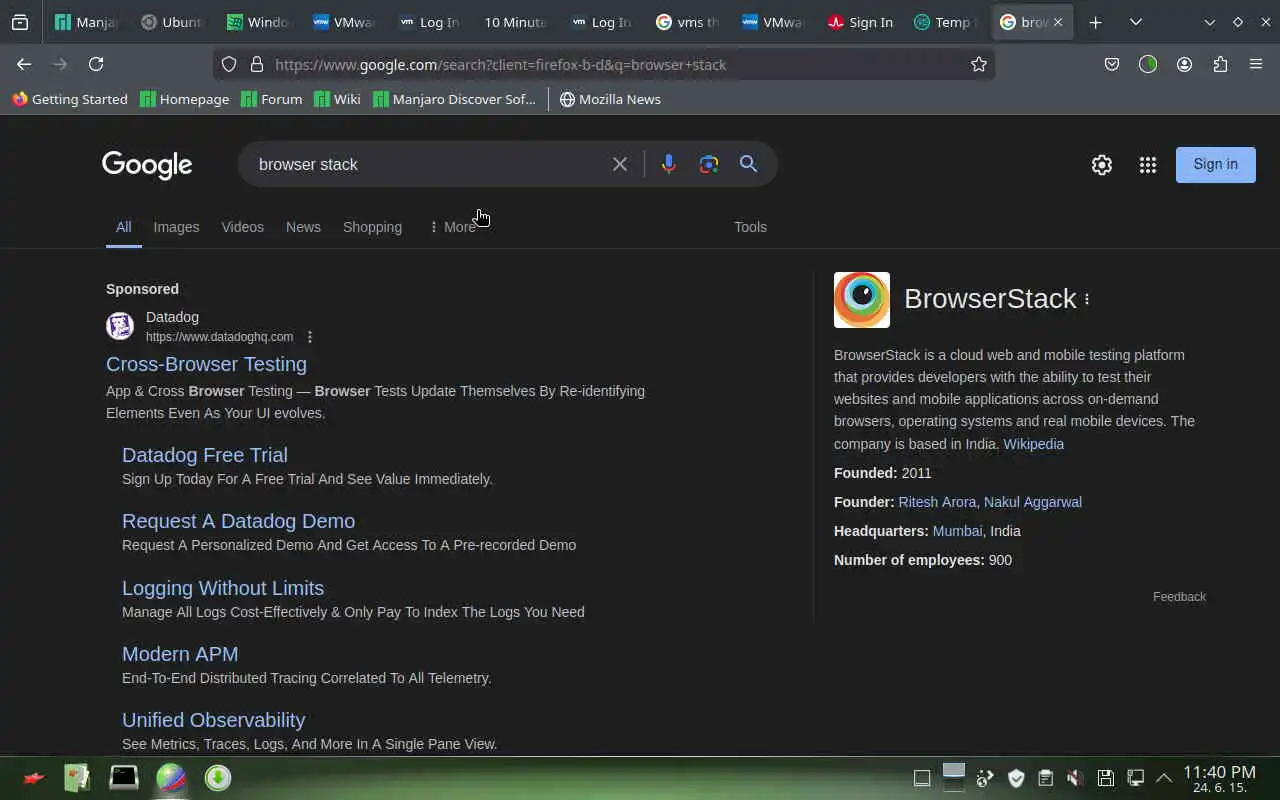1280x800 pixels.
Task: Open the Firefox hamburger menu
Action: pyautogui.click(x=1256, y=64)
